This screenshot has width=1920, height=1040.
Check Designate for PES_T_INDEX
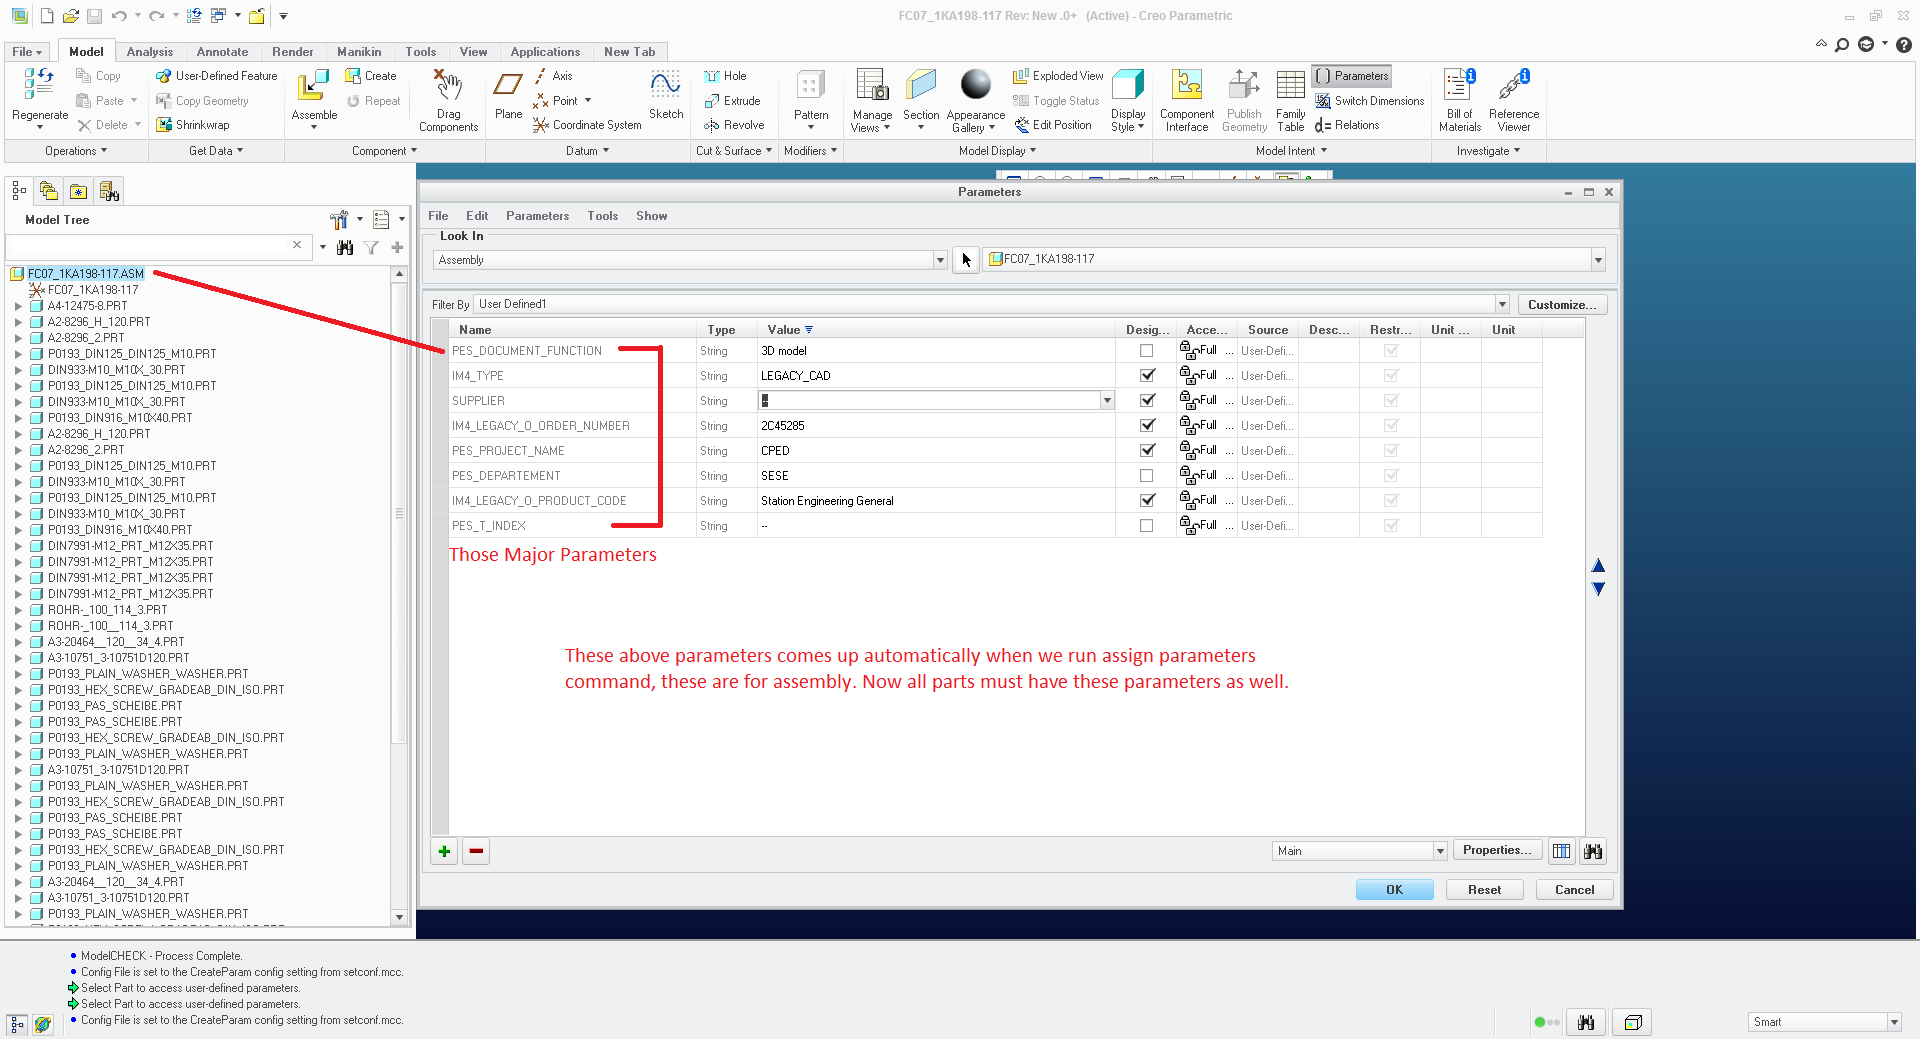tap(1146, 526)
